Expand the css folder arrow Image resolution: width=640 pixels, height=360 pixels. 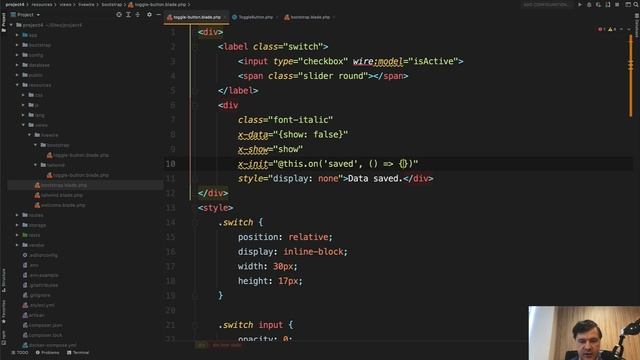click(x=23, y=95)
